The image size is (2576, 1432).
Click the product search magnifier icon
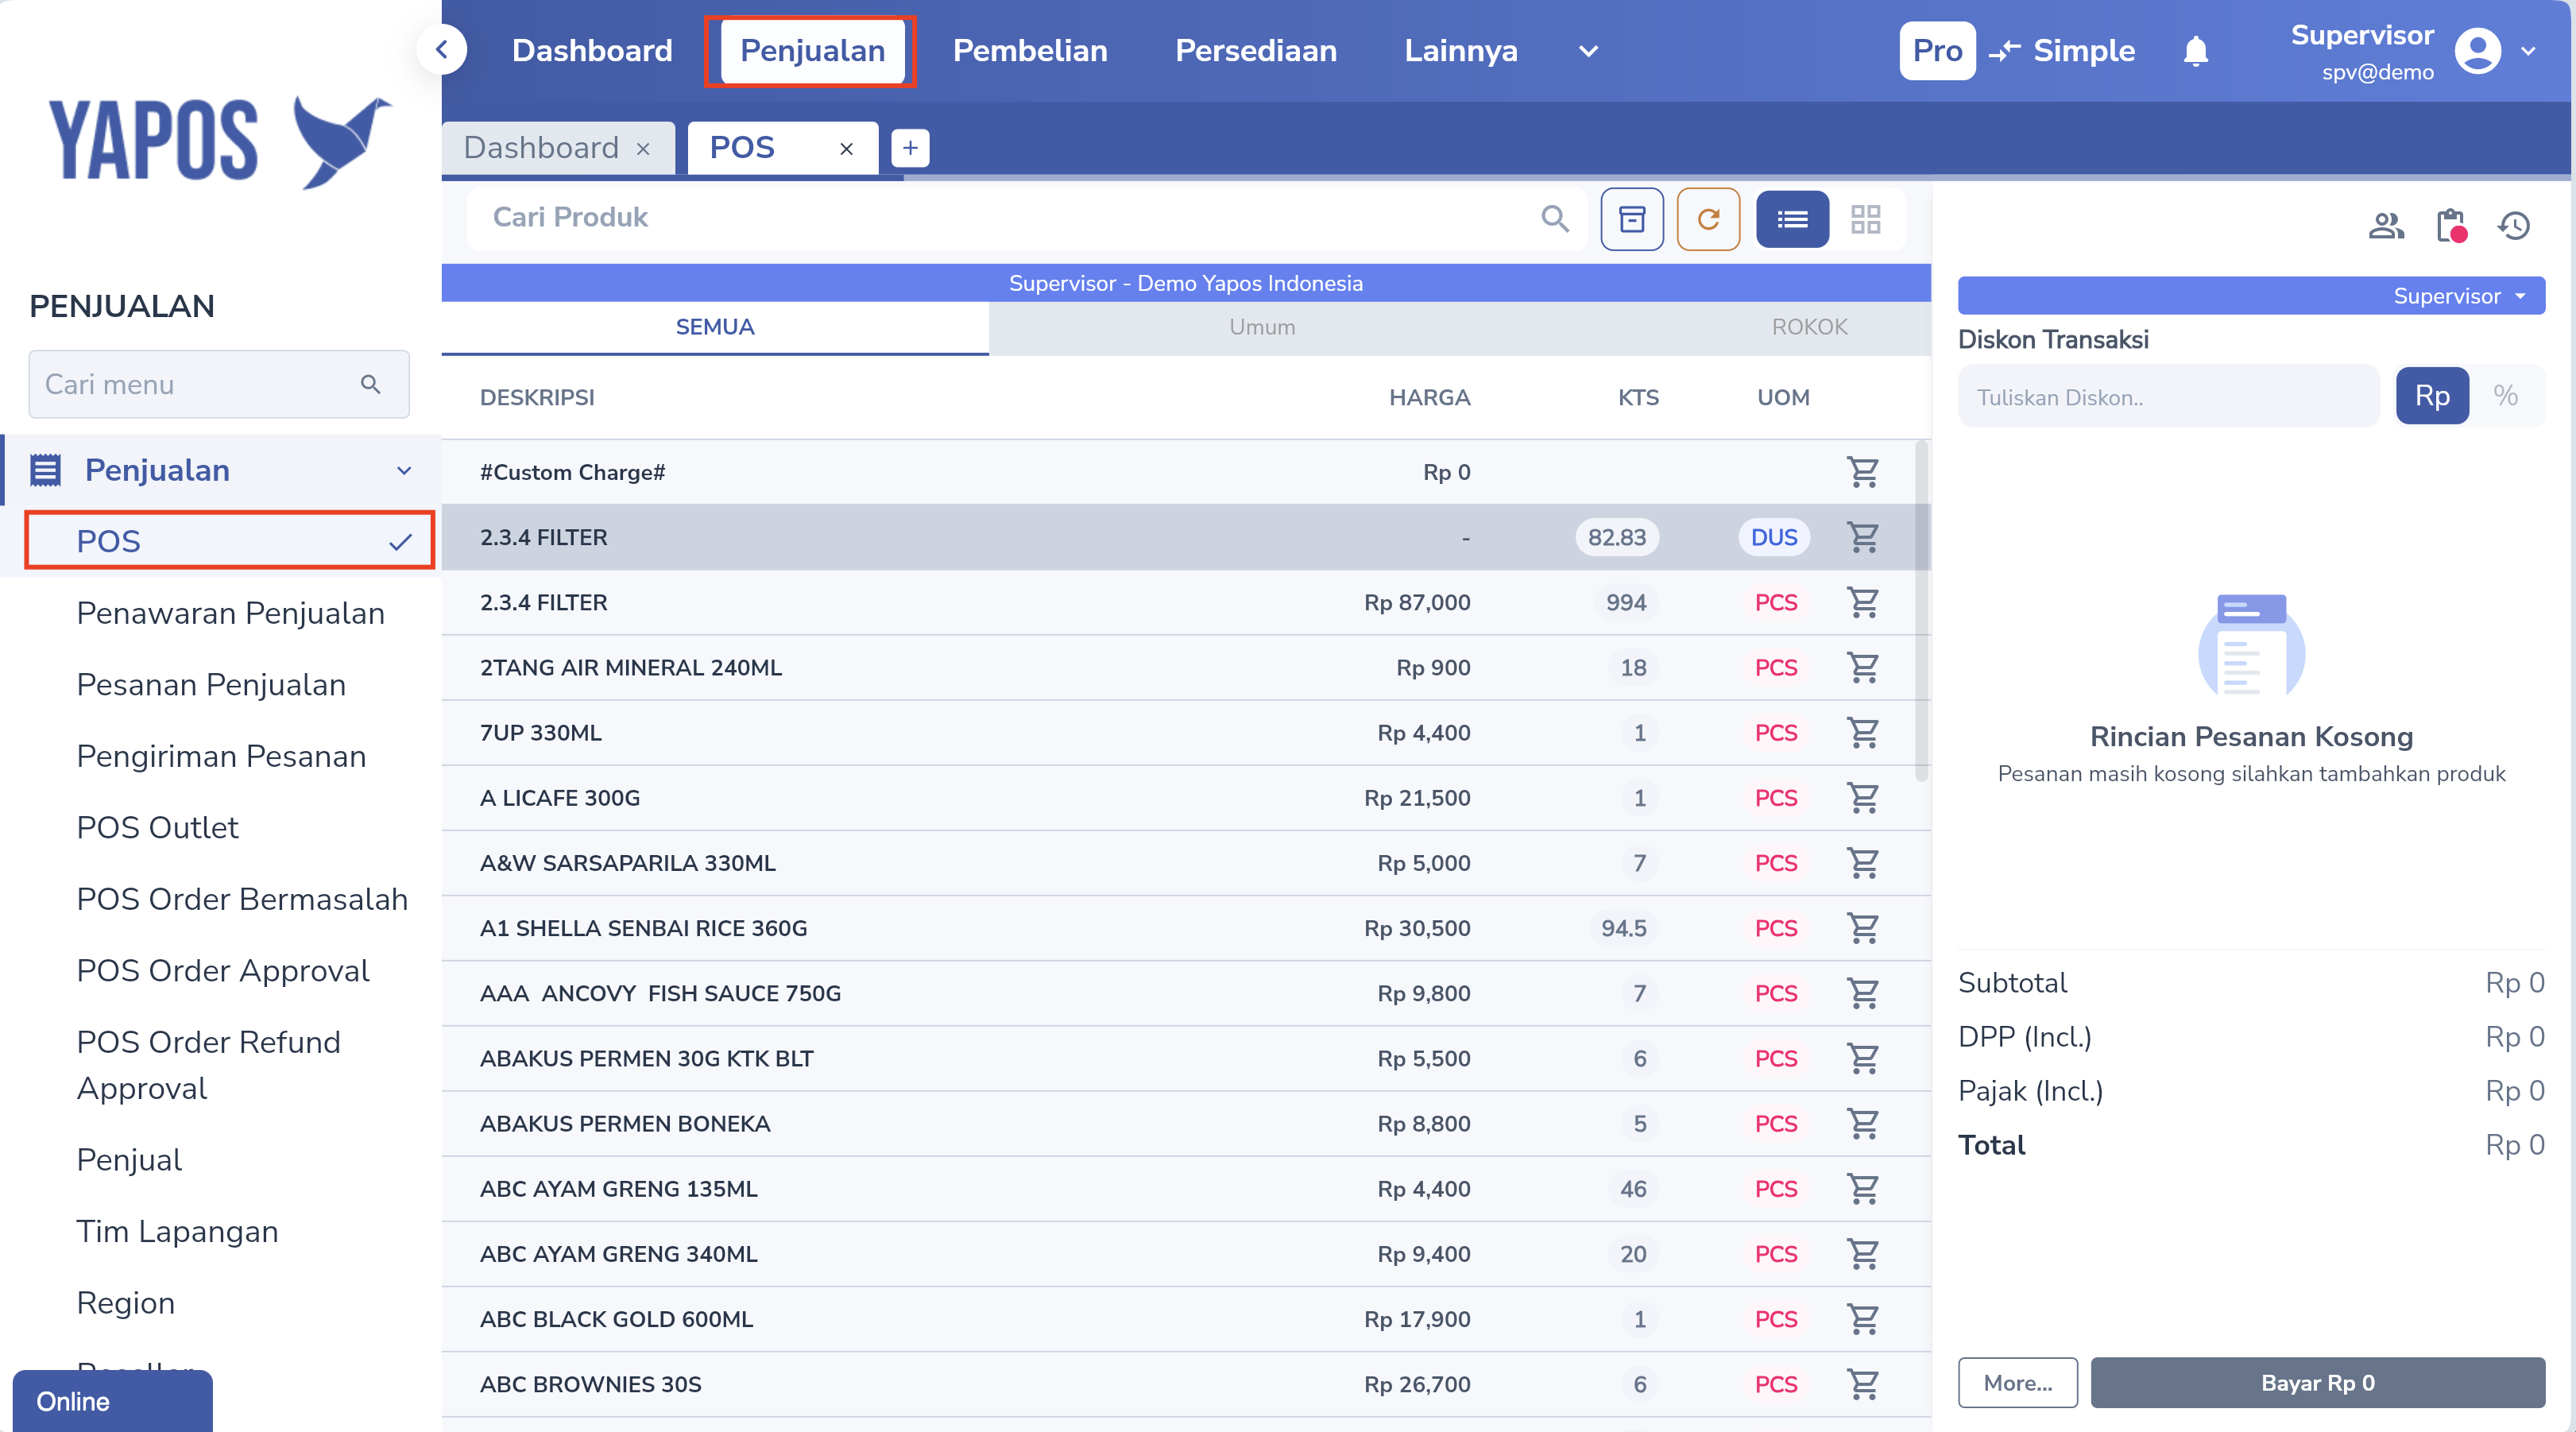(x=1554, y=218)
